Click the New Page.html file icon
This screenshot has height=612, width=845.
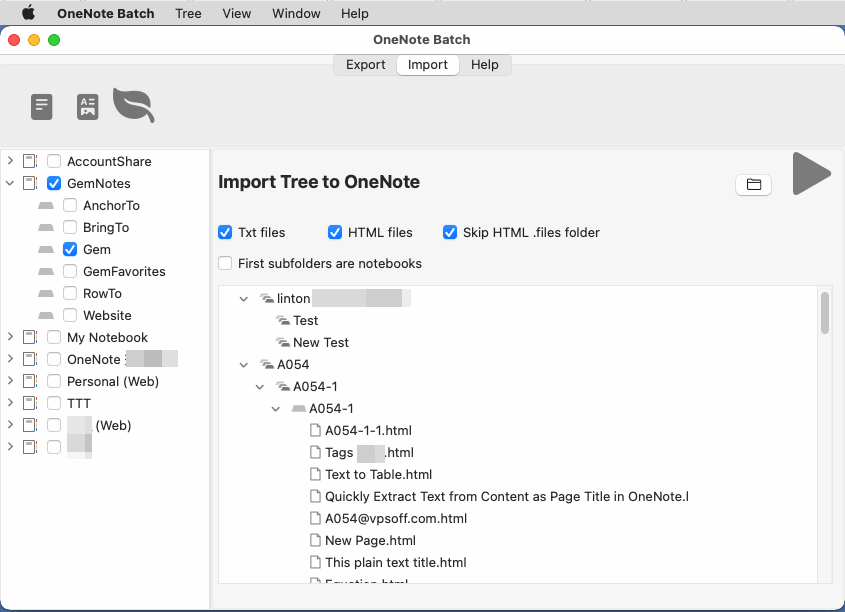tap(315, 540)
